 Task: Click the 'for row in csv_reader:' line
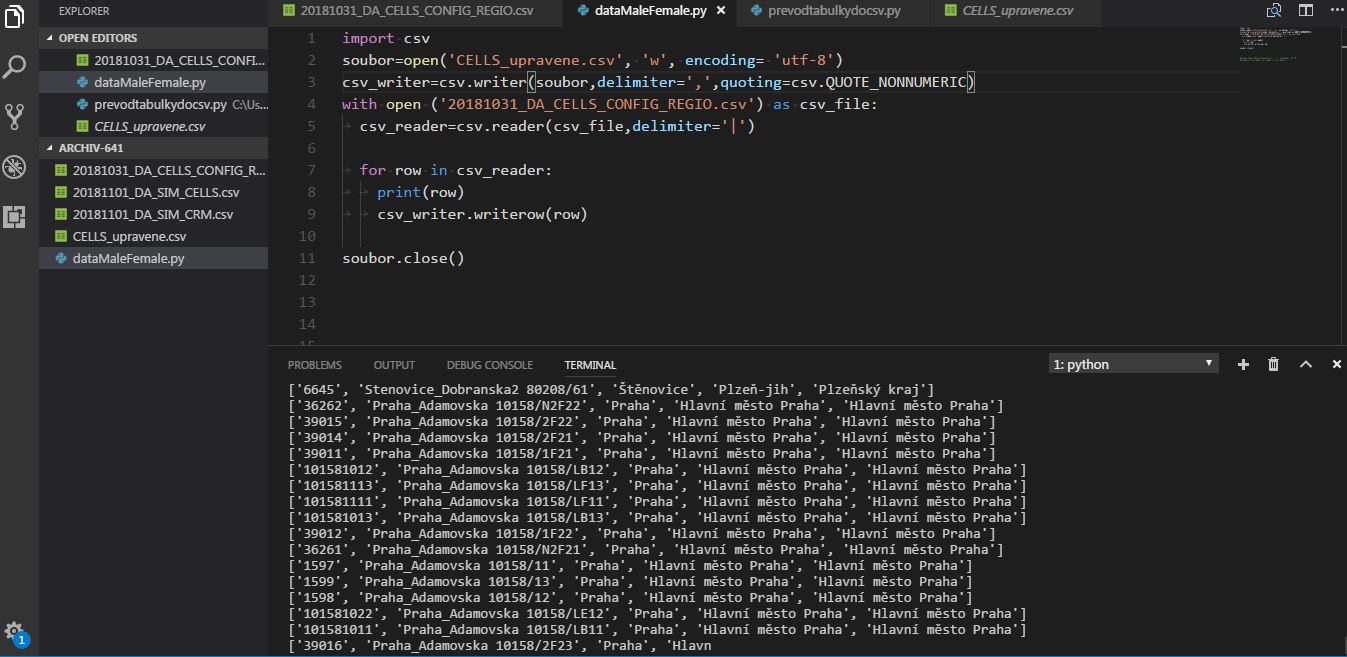[455, 170]
